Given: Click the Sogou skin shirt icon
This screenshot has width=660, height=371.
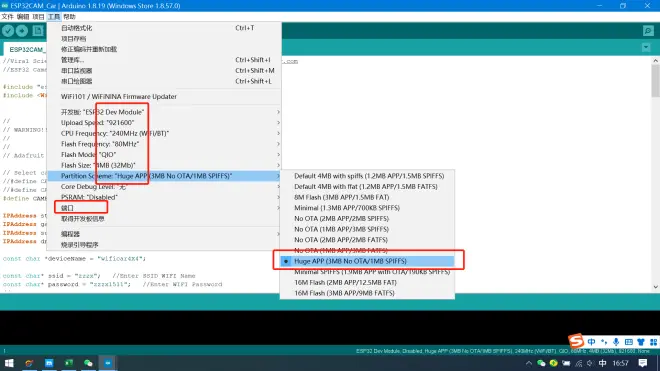Looking at the screenshot, I should [x=641, y=342].
